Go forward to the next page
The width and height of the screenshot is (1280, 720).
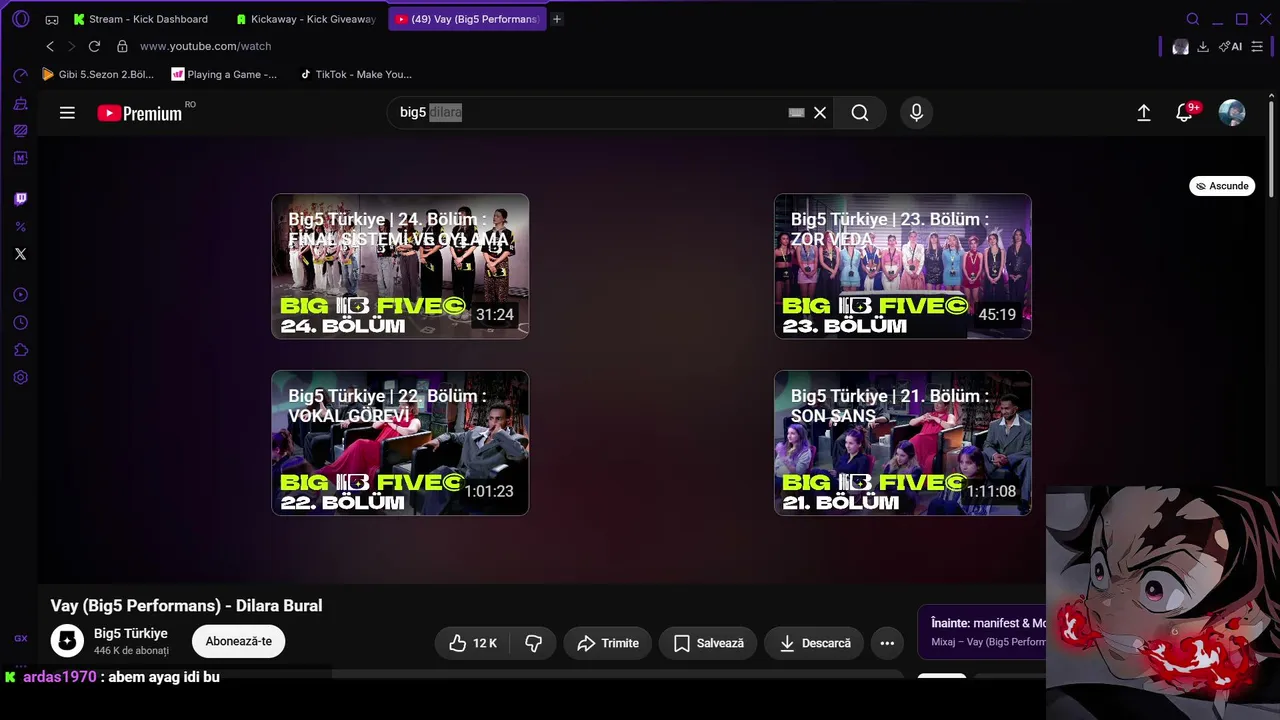coord(72,46)
